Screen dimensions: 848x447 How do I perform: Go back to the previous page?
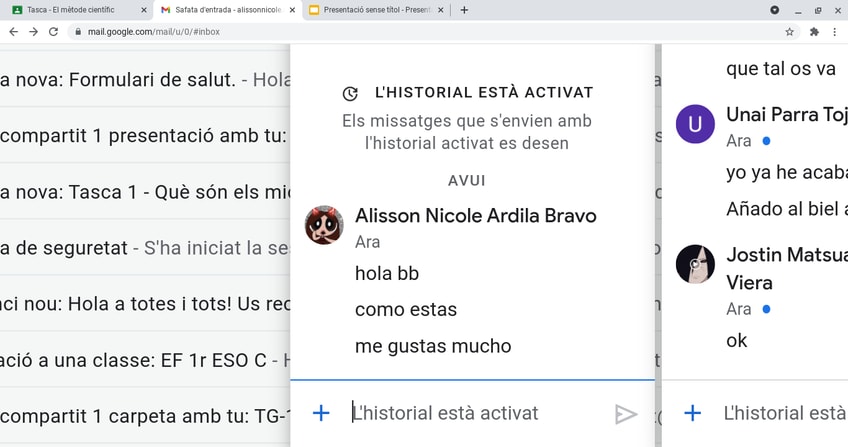14,32
